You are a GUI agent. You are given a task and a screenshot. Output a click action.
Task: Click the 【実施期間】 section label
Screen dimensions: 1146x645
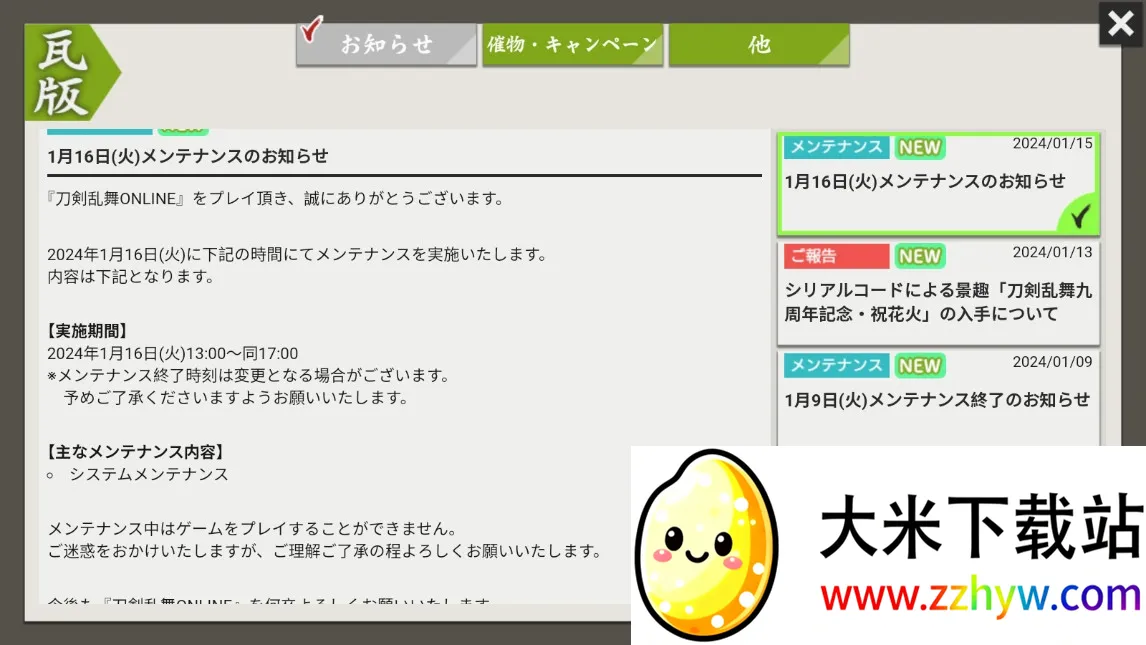point(88,331)
